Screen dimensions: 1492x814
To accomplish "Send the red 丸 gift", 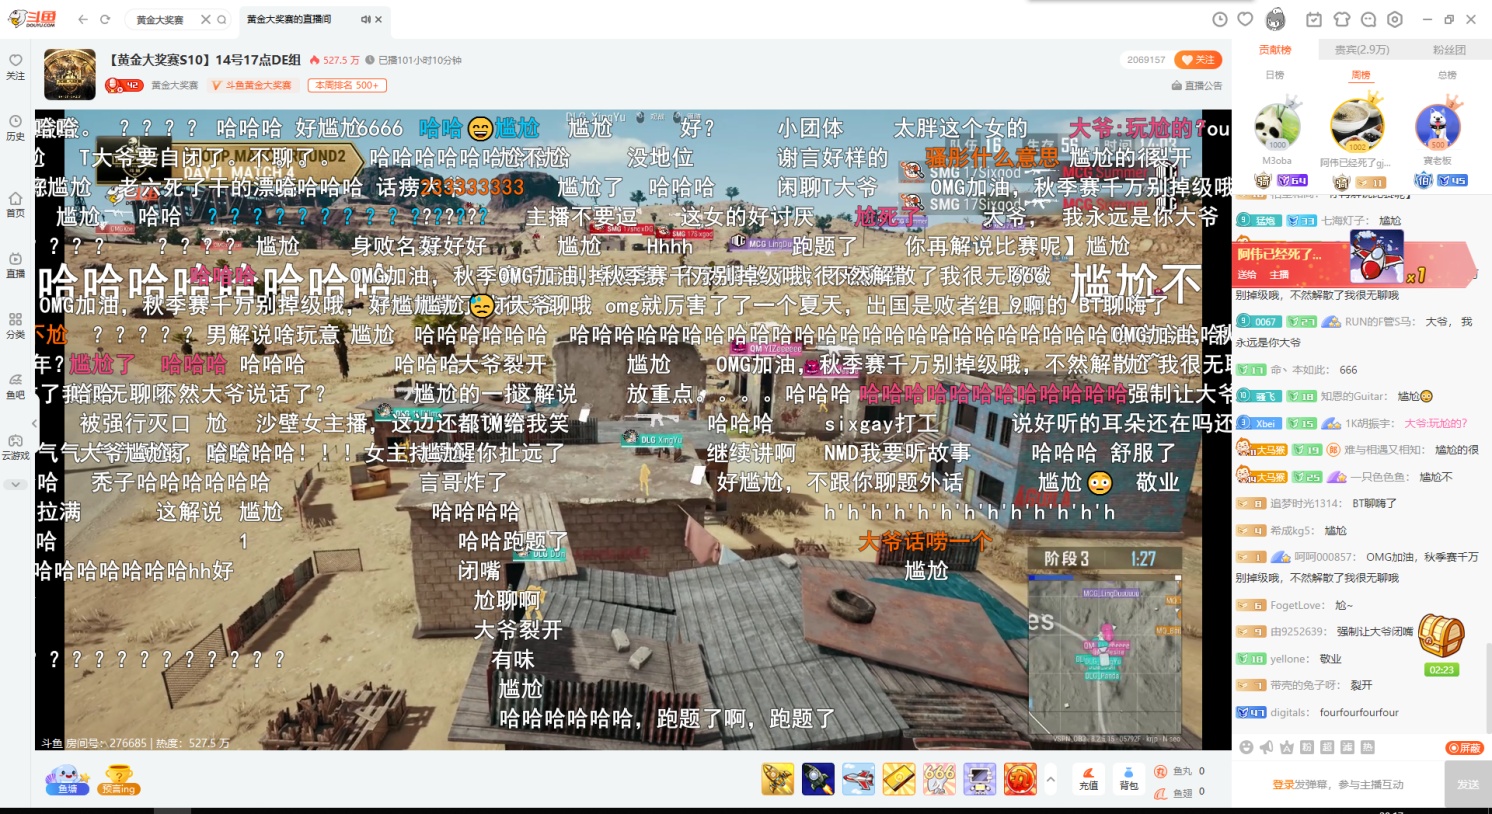I will click(x=1020, y=778).
